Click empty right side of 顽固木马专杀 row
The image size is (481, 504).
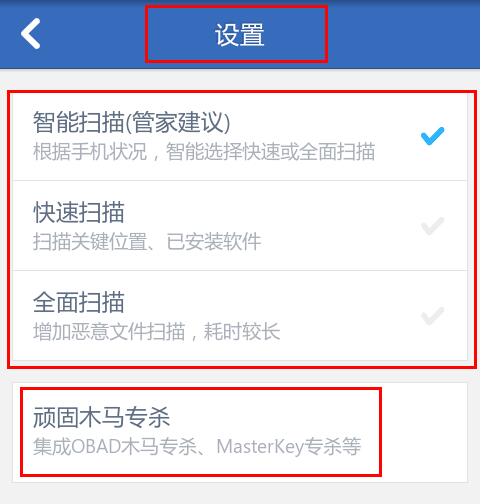(424, 433)
